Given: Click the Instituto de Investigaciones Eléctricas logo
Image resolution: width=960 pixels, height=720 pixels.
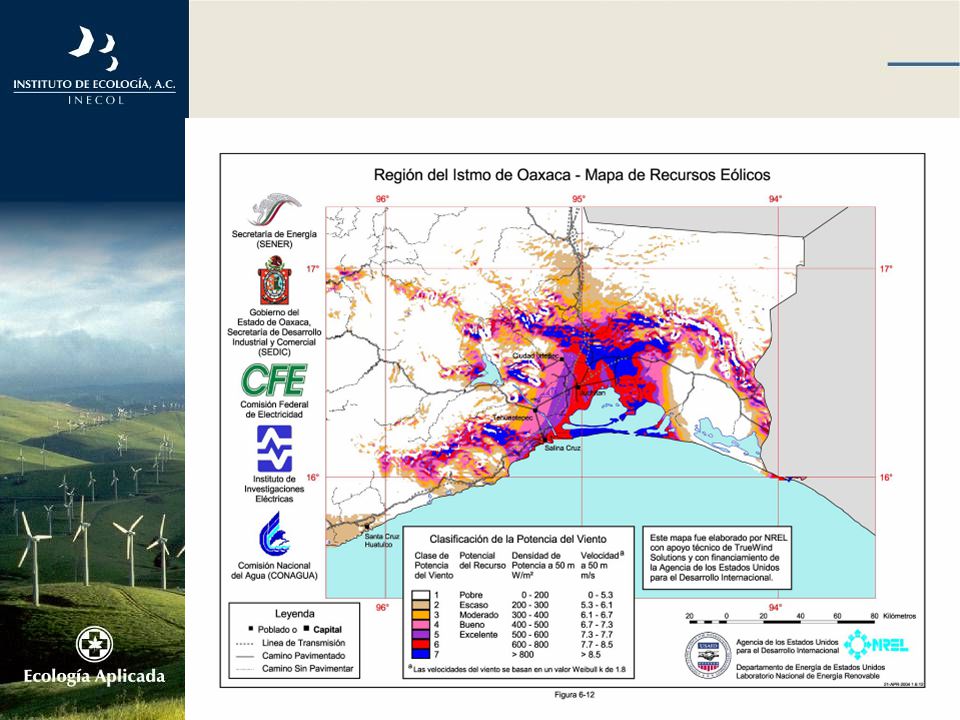Looking at the screenshot, I should tap(274, 449).
